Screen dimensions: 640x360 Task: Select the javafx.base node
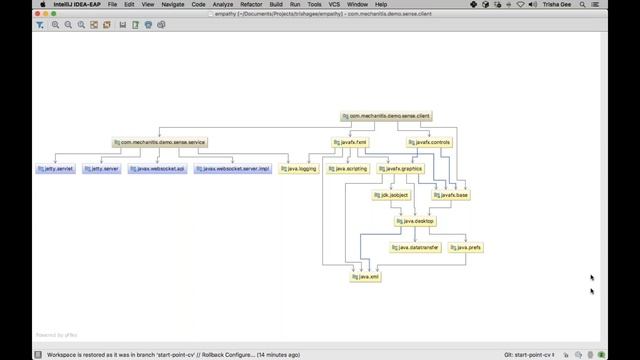(451, 195)
